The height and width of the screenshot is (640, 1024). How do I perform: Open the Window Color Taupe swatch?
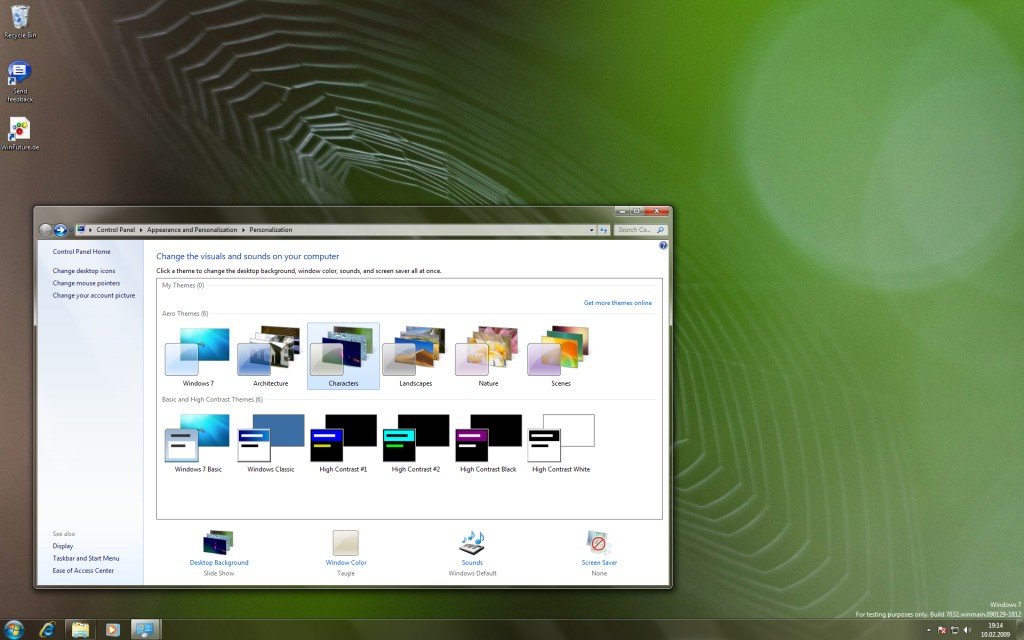click(346, 543)
